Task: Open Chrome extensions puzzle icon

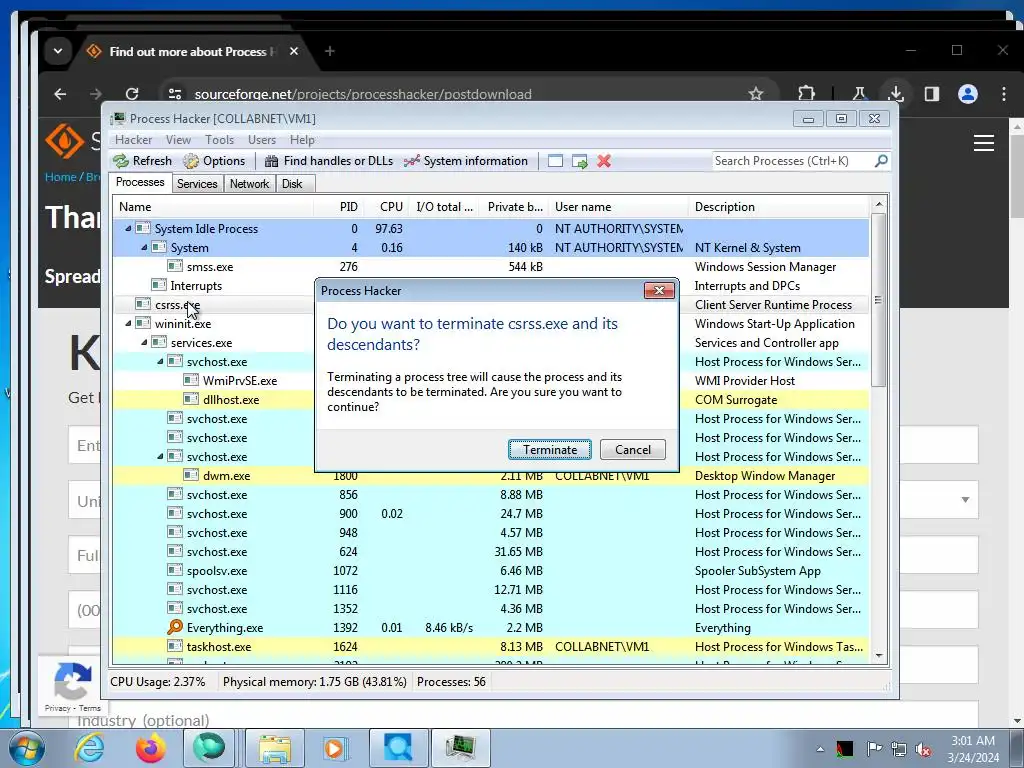Action: tap(807, 94)
